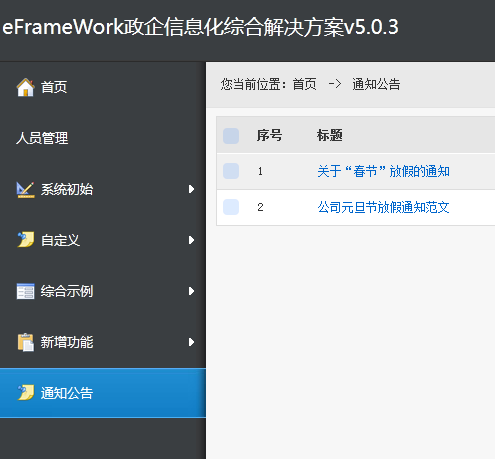495x459 pixels.
Task: Click the 标题 column header
Action: [330, 135]
